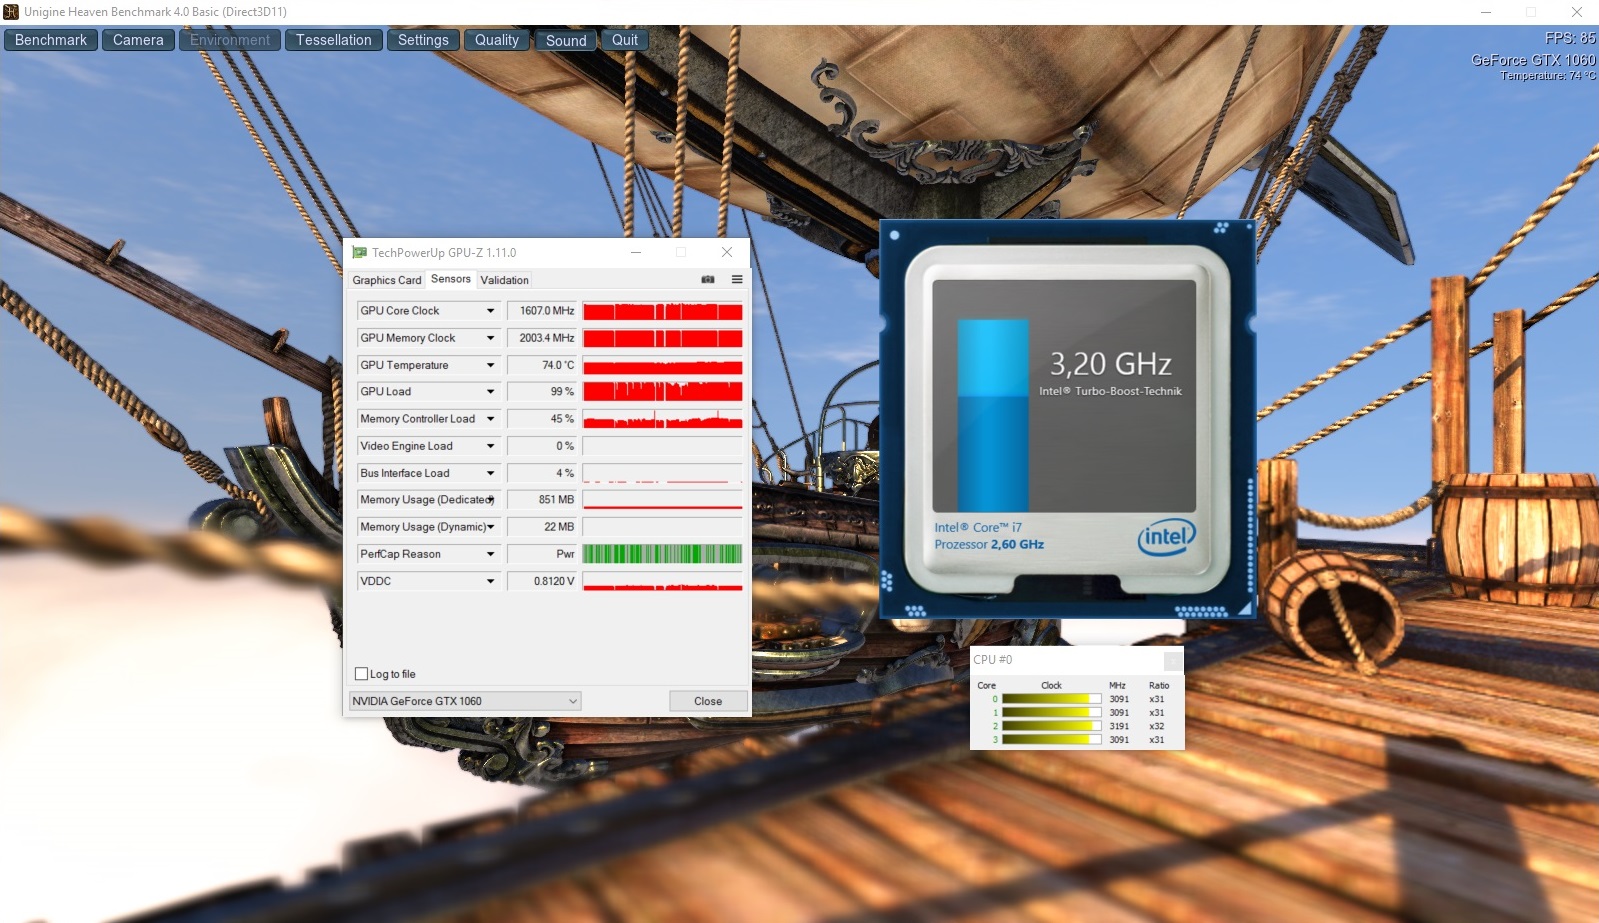1599x923 pixels.
Task: Click the 3191 MHz value for Core 2
Action: coord(1119,726)
